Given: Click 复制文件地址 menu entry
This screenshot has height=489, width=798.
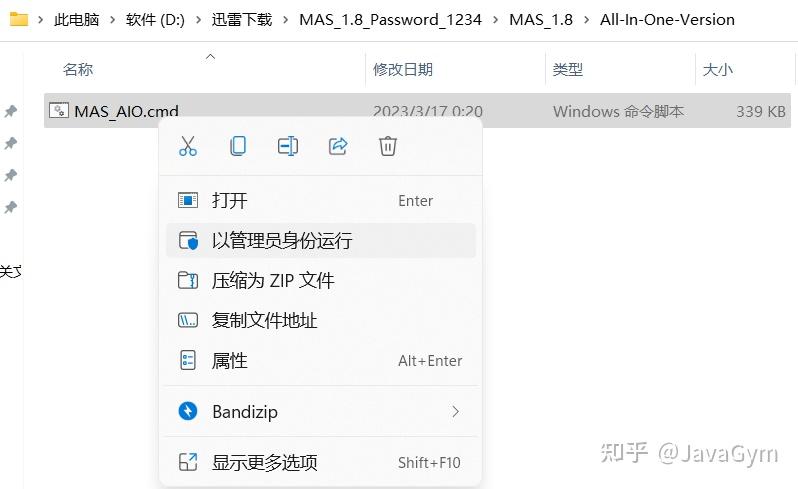Looking at the screenshot, I should pos(321,321).
